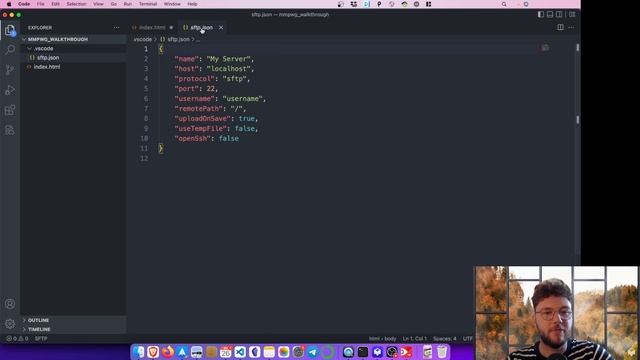Toggle secondary sidebar layout button

(x=559, y=14)
